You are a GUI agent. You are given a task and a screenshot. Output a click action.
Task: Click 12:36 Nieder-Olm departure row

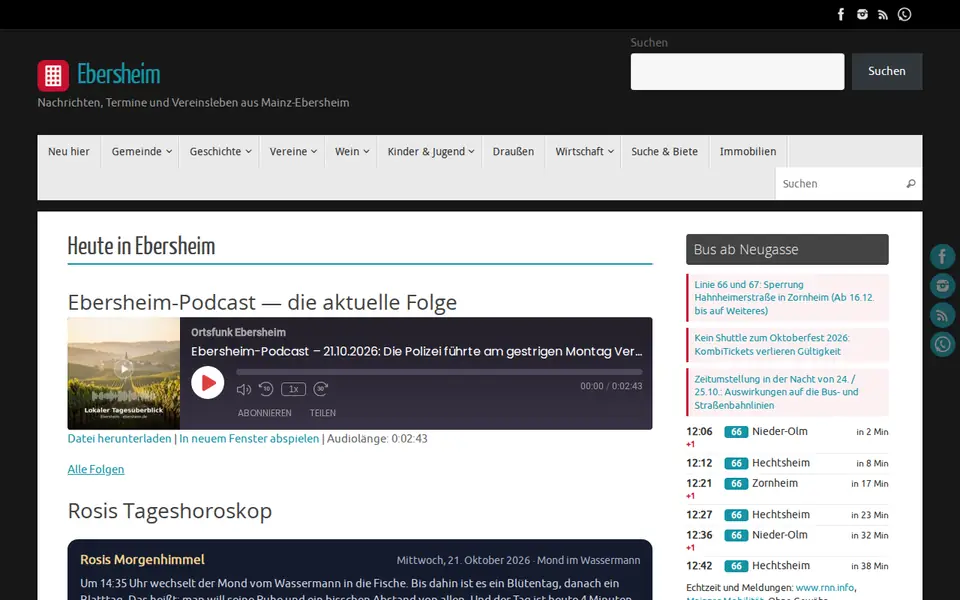pyautogui.click(x=787, y=539)
